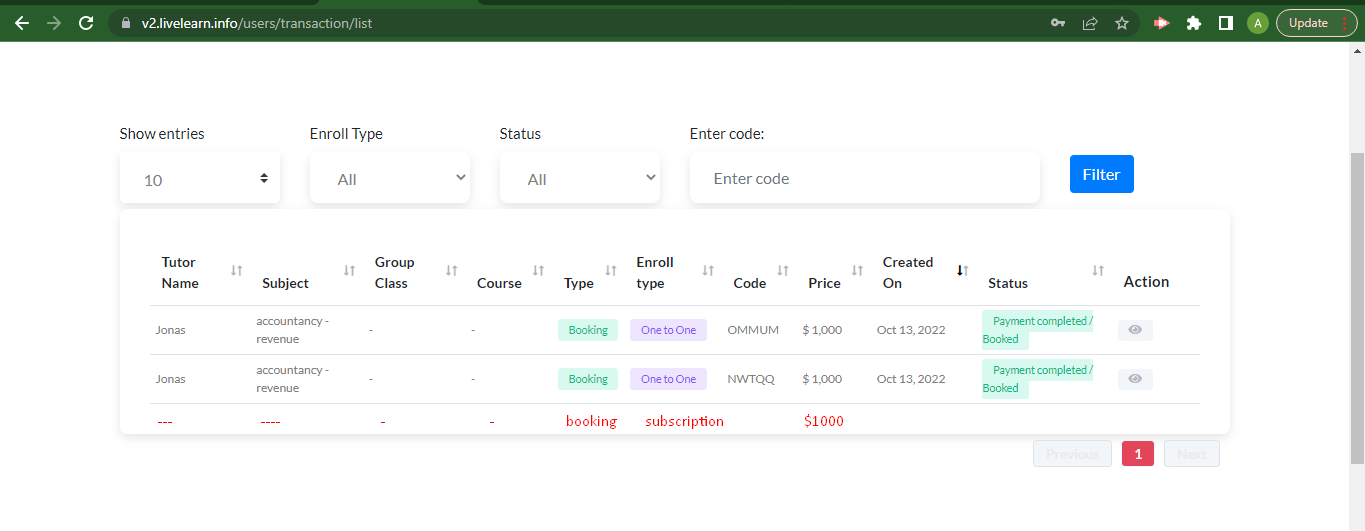
Task: Sort by Subject column arrows
Action: click(x=350, y=271)
